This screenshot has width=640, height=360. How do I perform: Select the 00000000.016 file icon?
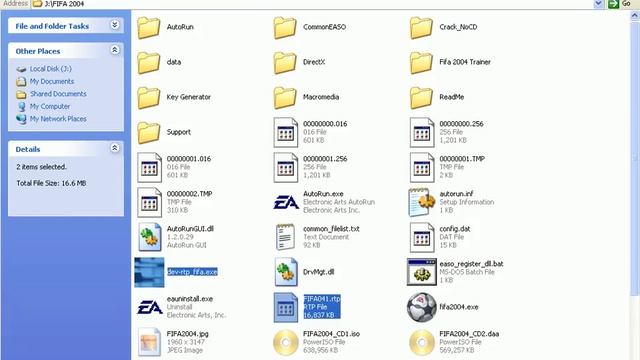pyautogui.click(x=285, y=132)
